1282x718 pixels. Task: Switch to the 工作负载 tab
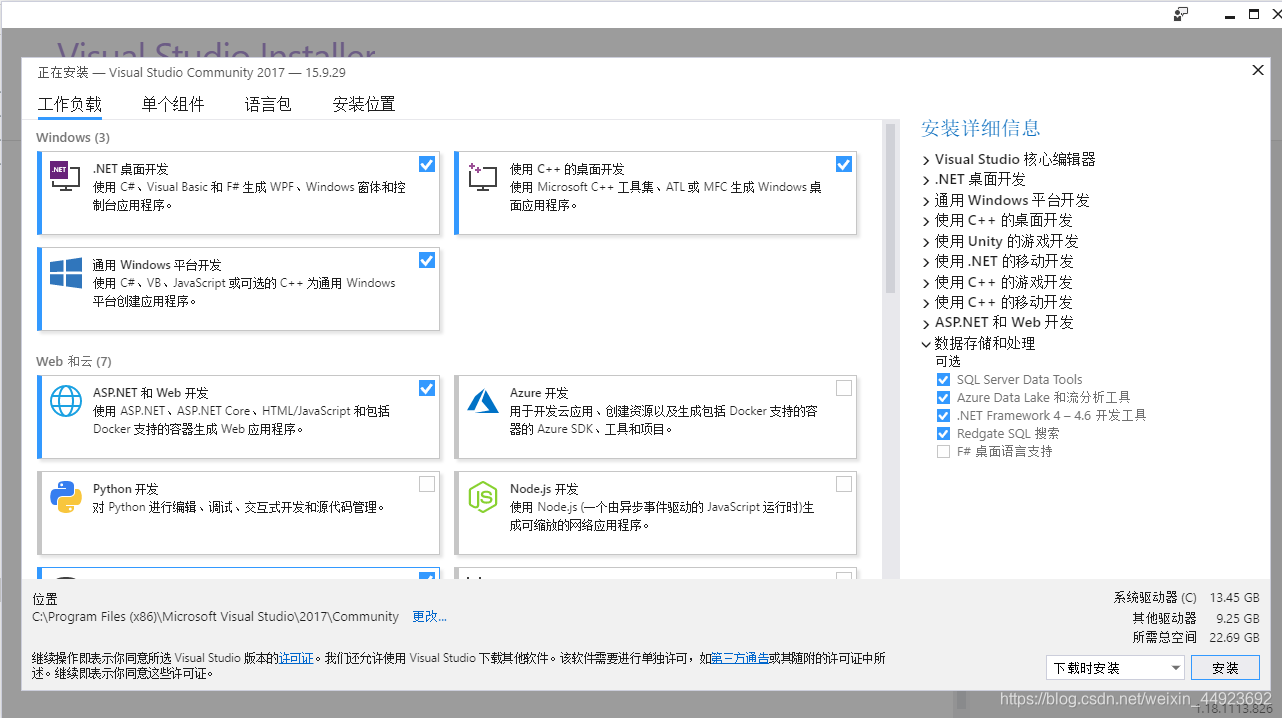(70, 104)
